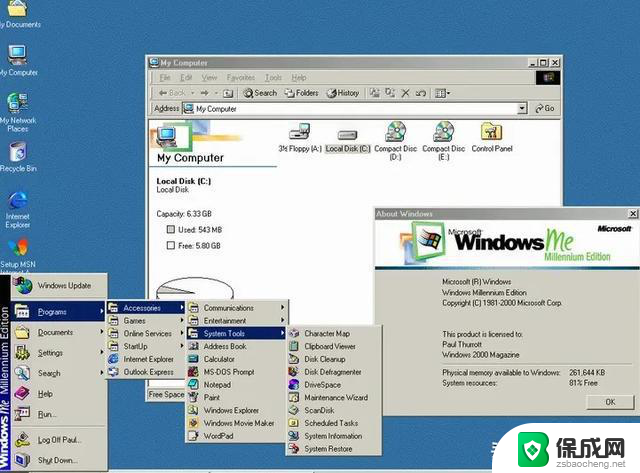Click the Back arrow in My Computer
The height and width of the screenshot is (473, 640).
[172, 93]
